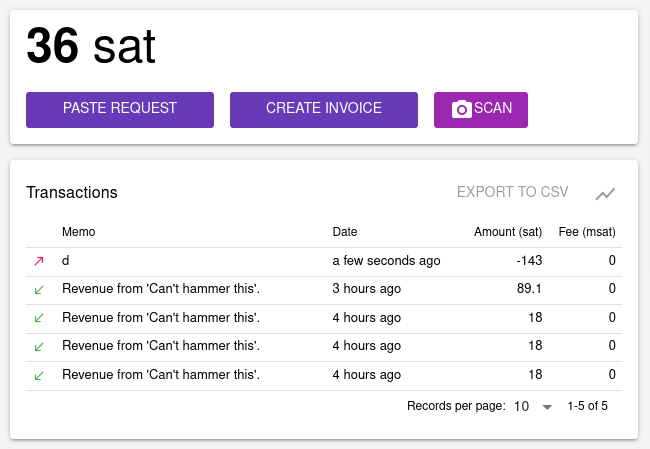Click the memo 'd' transaction text
The height and width of the screenshot is (449, 650).
click(x=65, y=260)
